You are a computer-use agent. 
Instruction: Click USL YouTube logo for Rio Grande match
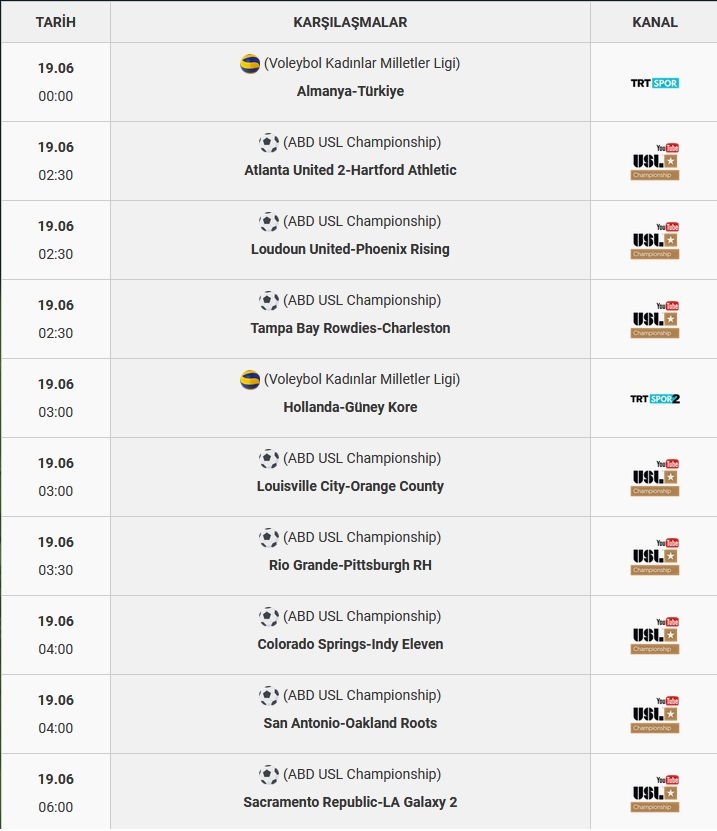point(654,556)
